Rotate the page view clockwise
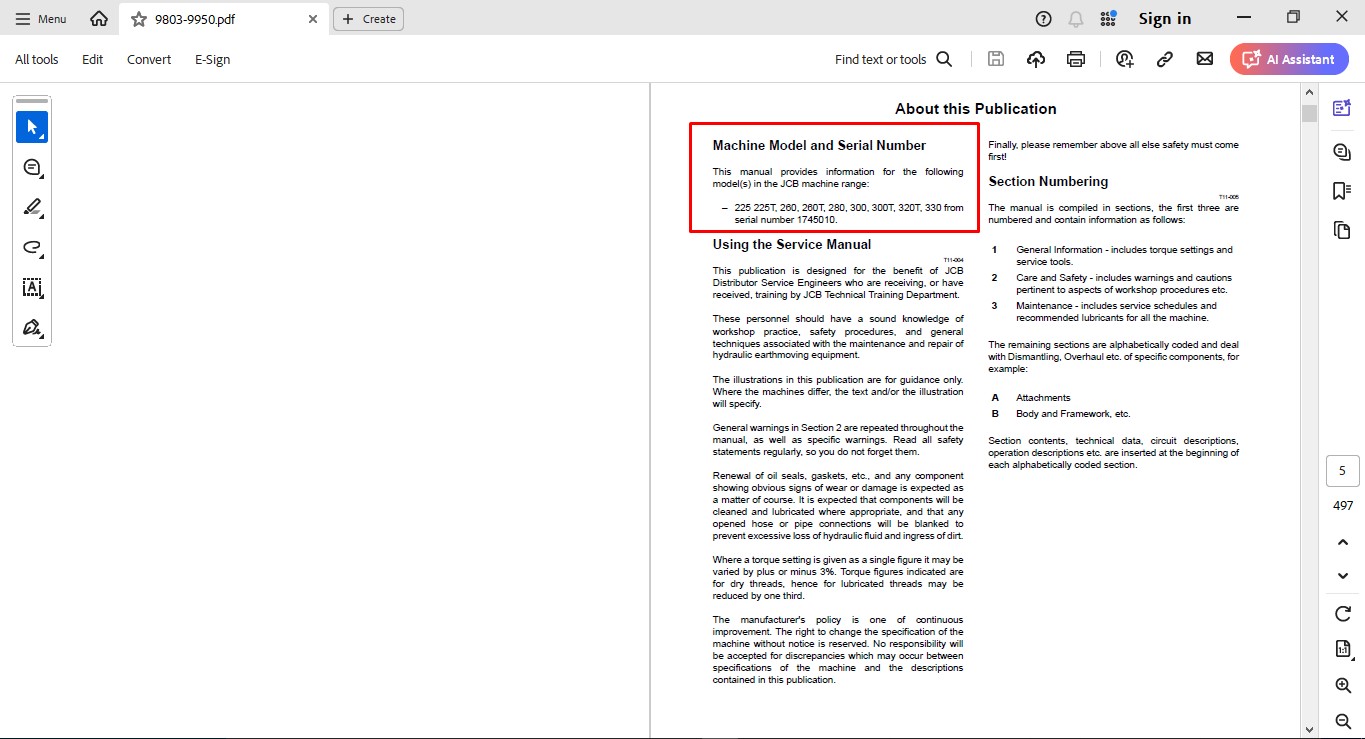Viewport: 1365px width, 739px height. (1343, 613)
